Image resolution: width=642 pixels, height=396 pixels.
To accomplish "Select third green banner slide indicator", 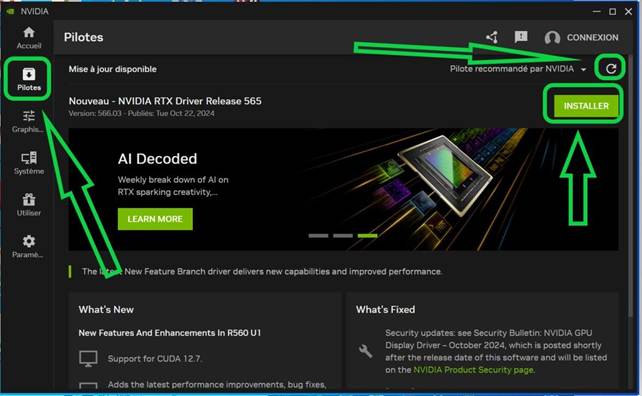I will [x=367, y=235].
